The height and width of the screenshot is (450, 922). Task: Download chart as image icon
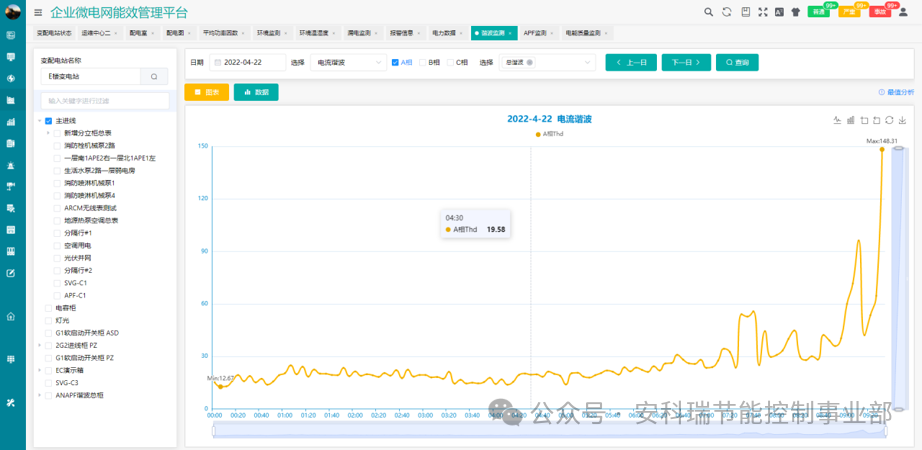[902, 120]
